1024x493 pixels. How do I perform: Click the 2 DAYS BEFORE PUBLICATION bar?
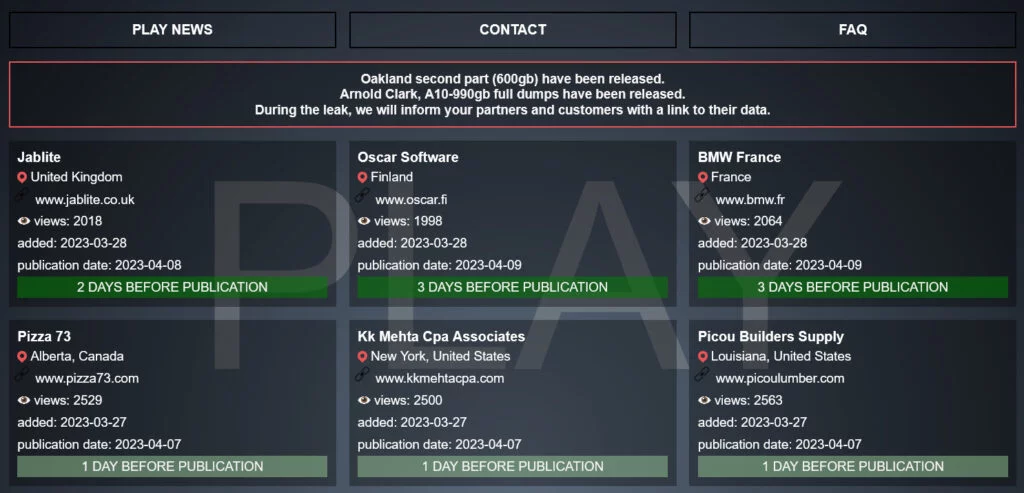(172, 287)
